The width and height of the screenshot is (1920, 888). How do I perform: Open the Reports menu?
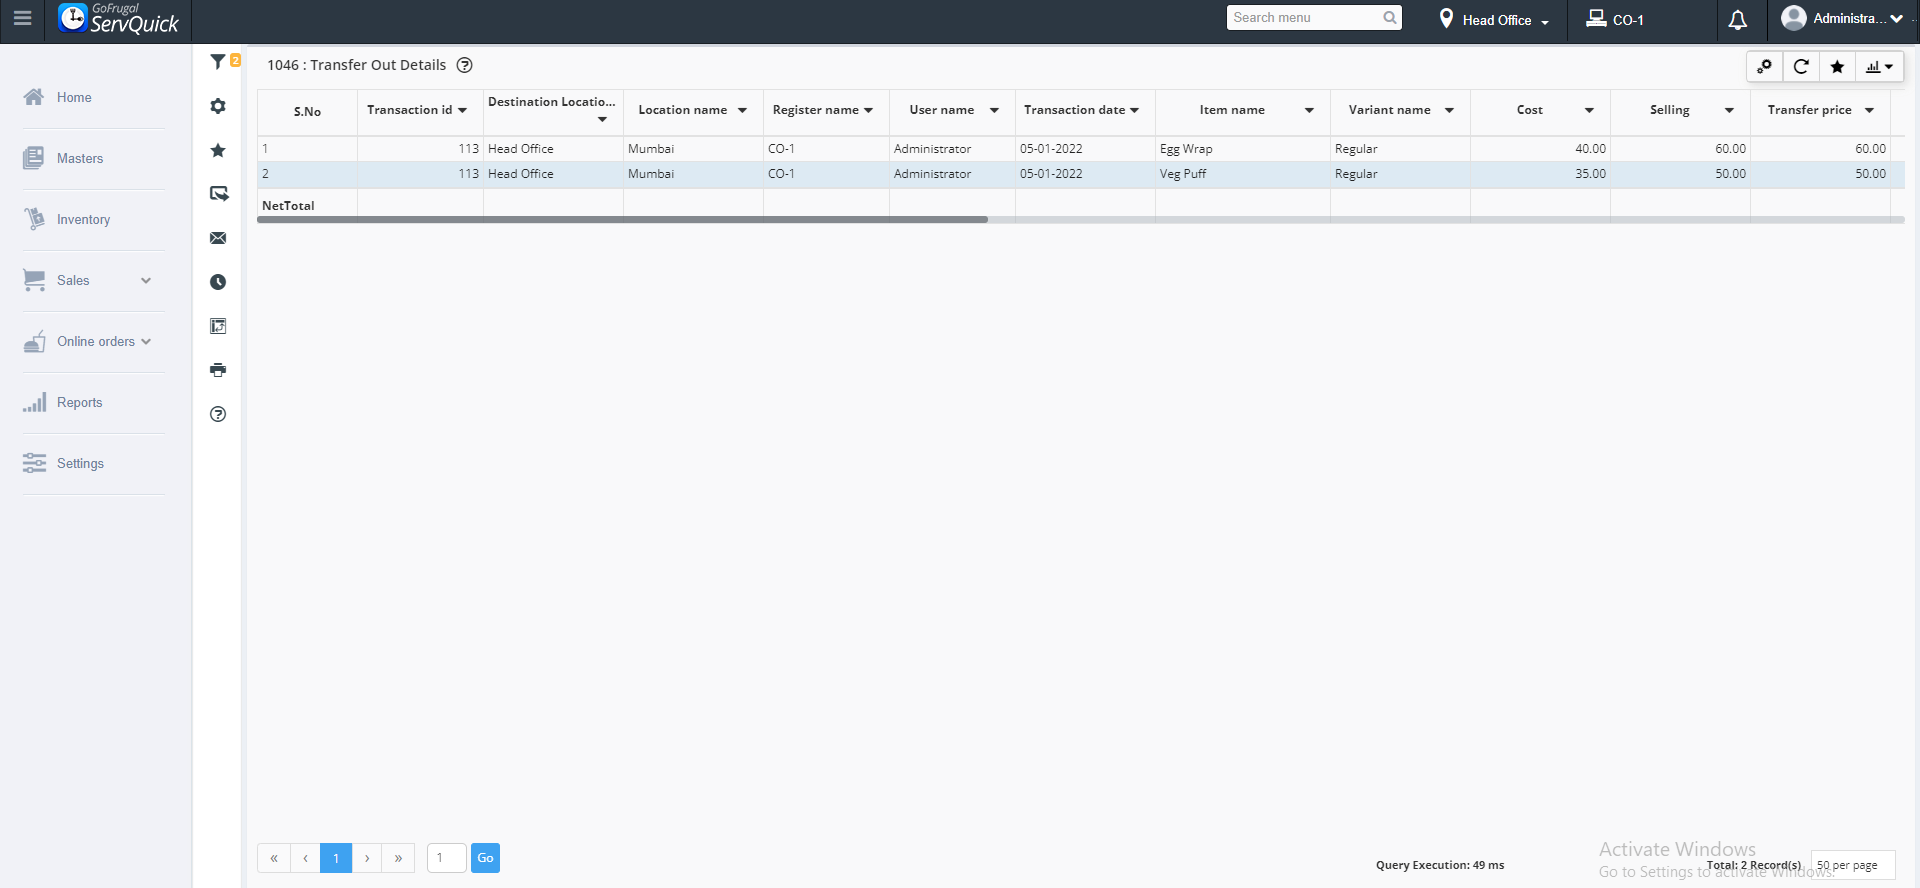[79, 402]
